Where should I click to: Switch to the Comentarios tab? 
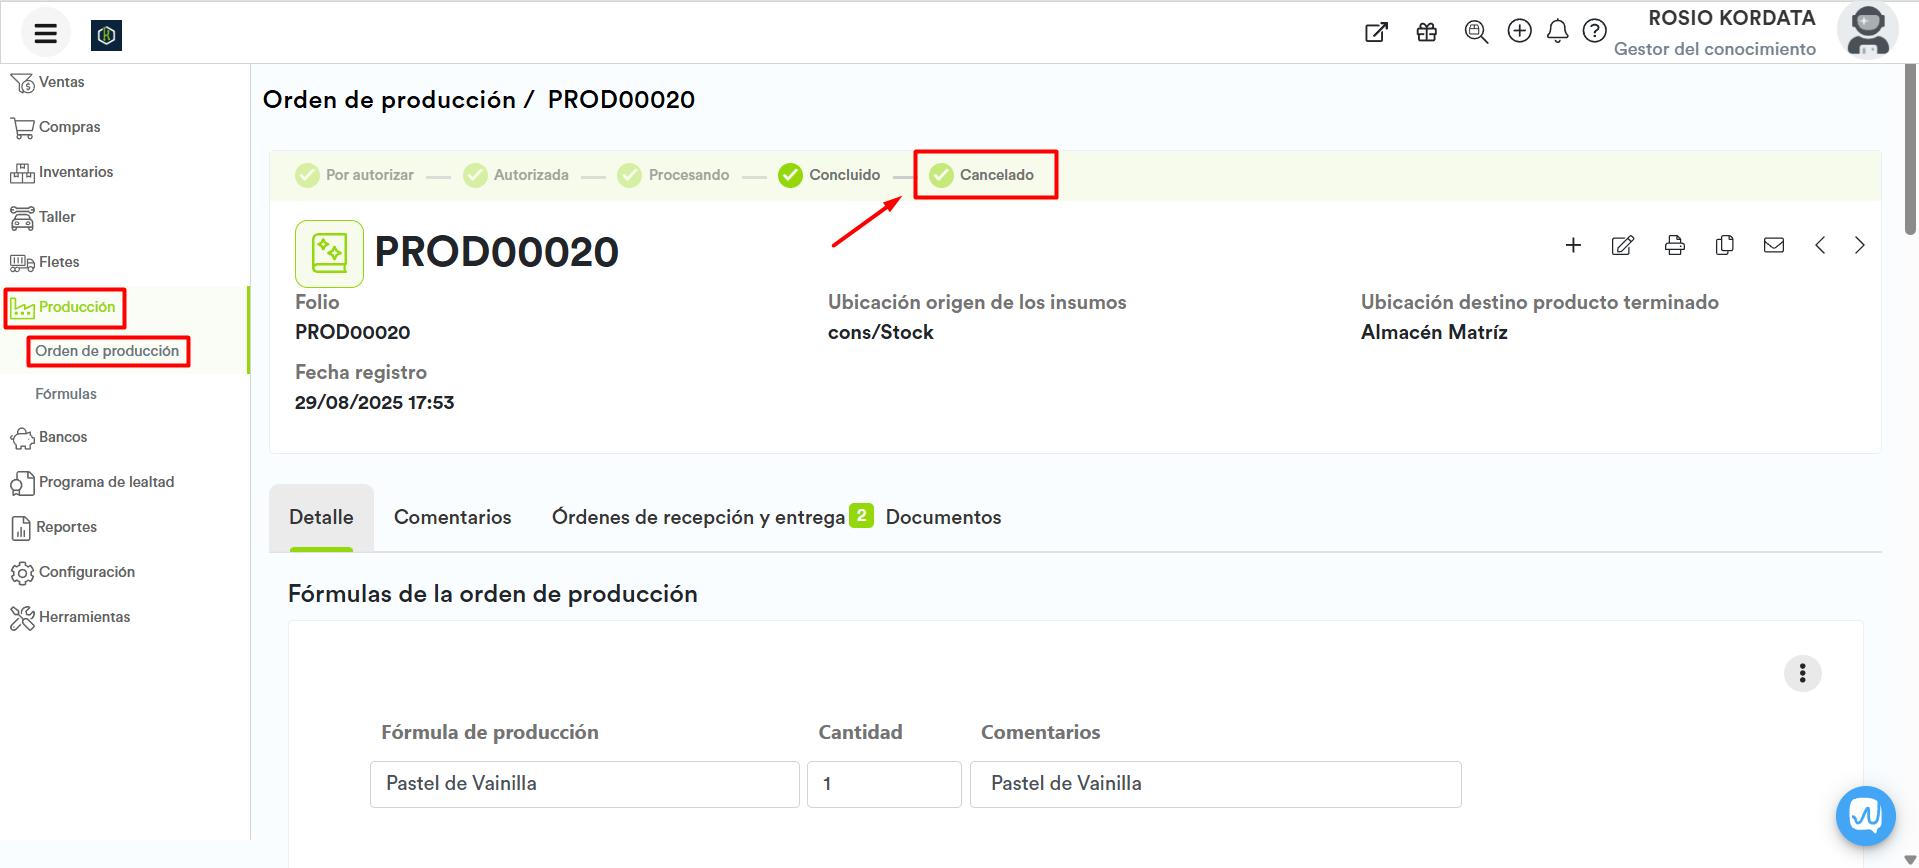coord(452,518)
